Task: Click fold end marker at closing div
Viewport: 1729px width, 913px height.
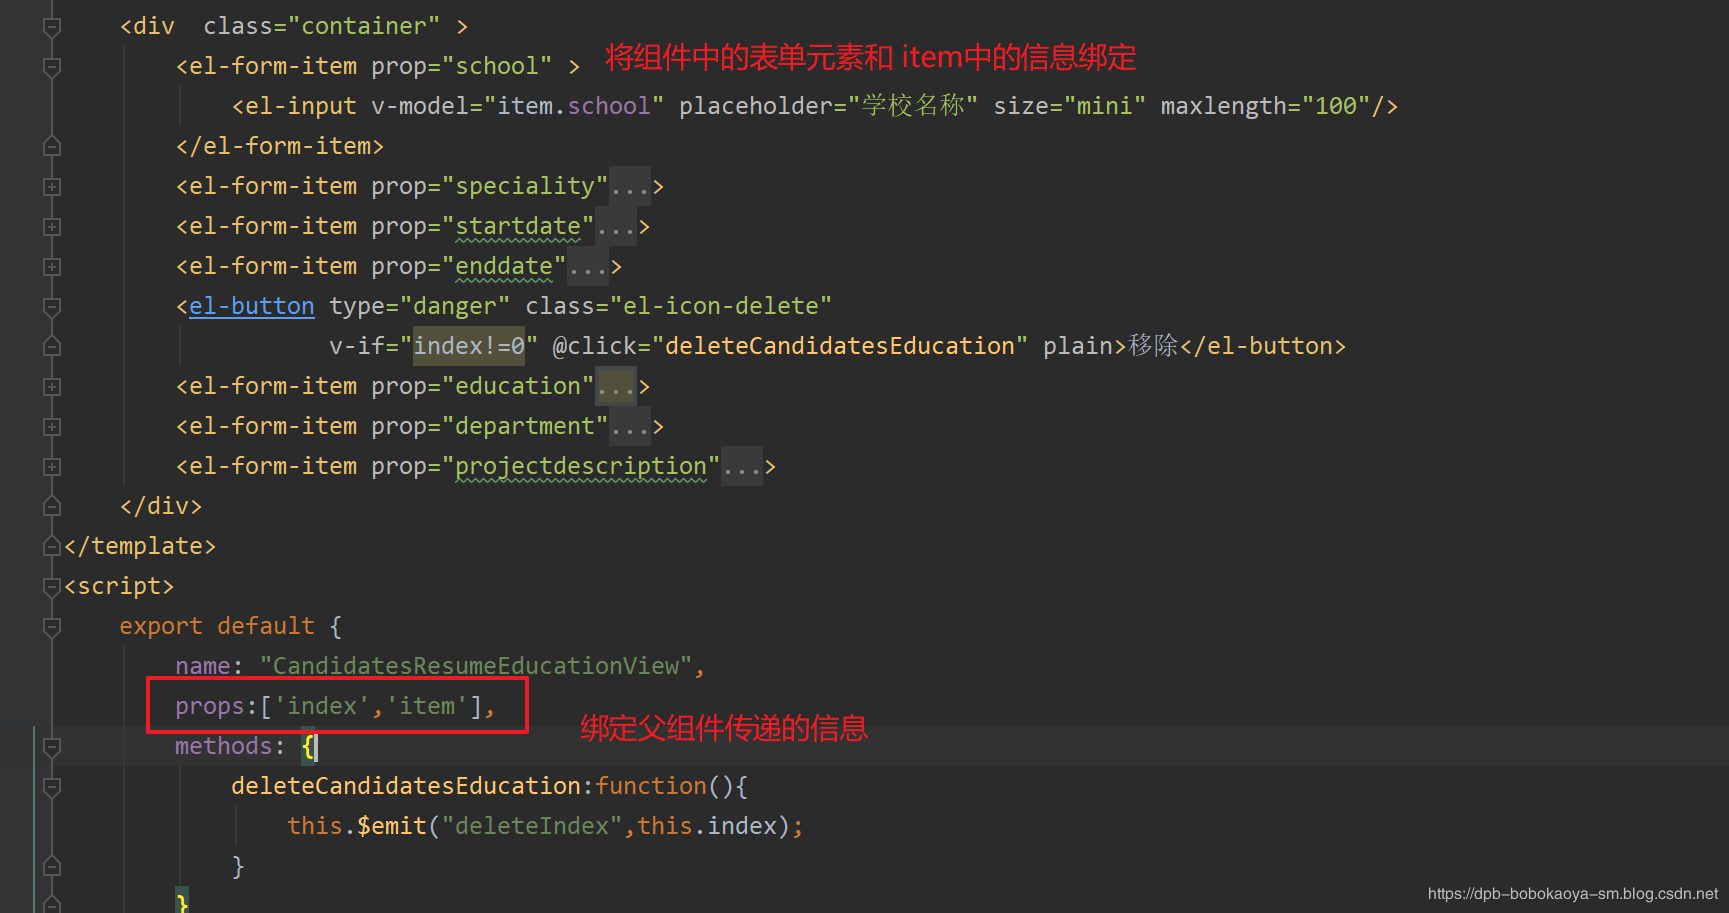Action: pyautogui.click(x=52, y=507)
